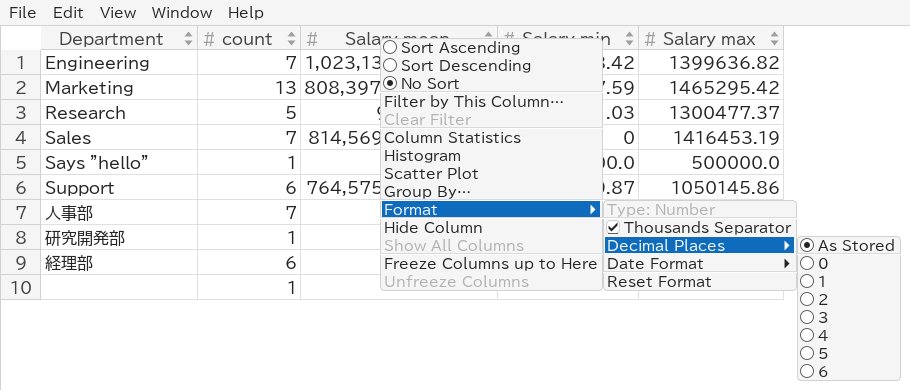This screenshot has width=910, height=390.
Task: Toggle the Thousands Separator checkbox
Action: pos(699,228)
